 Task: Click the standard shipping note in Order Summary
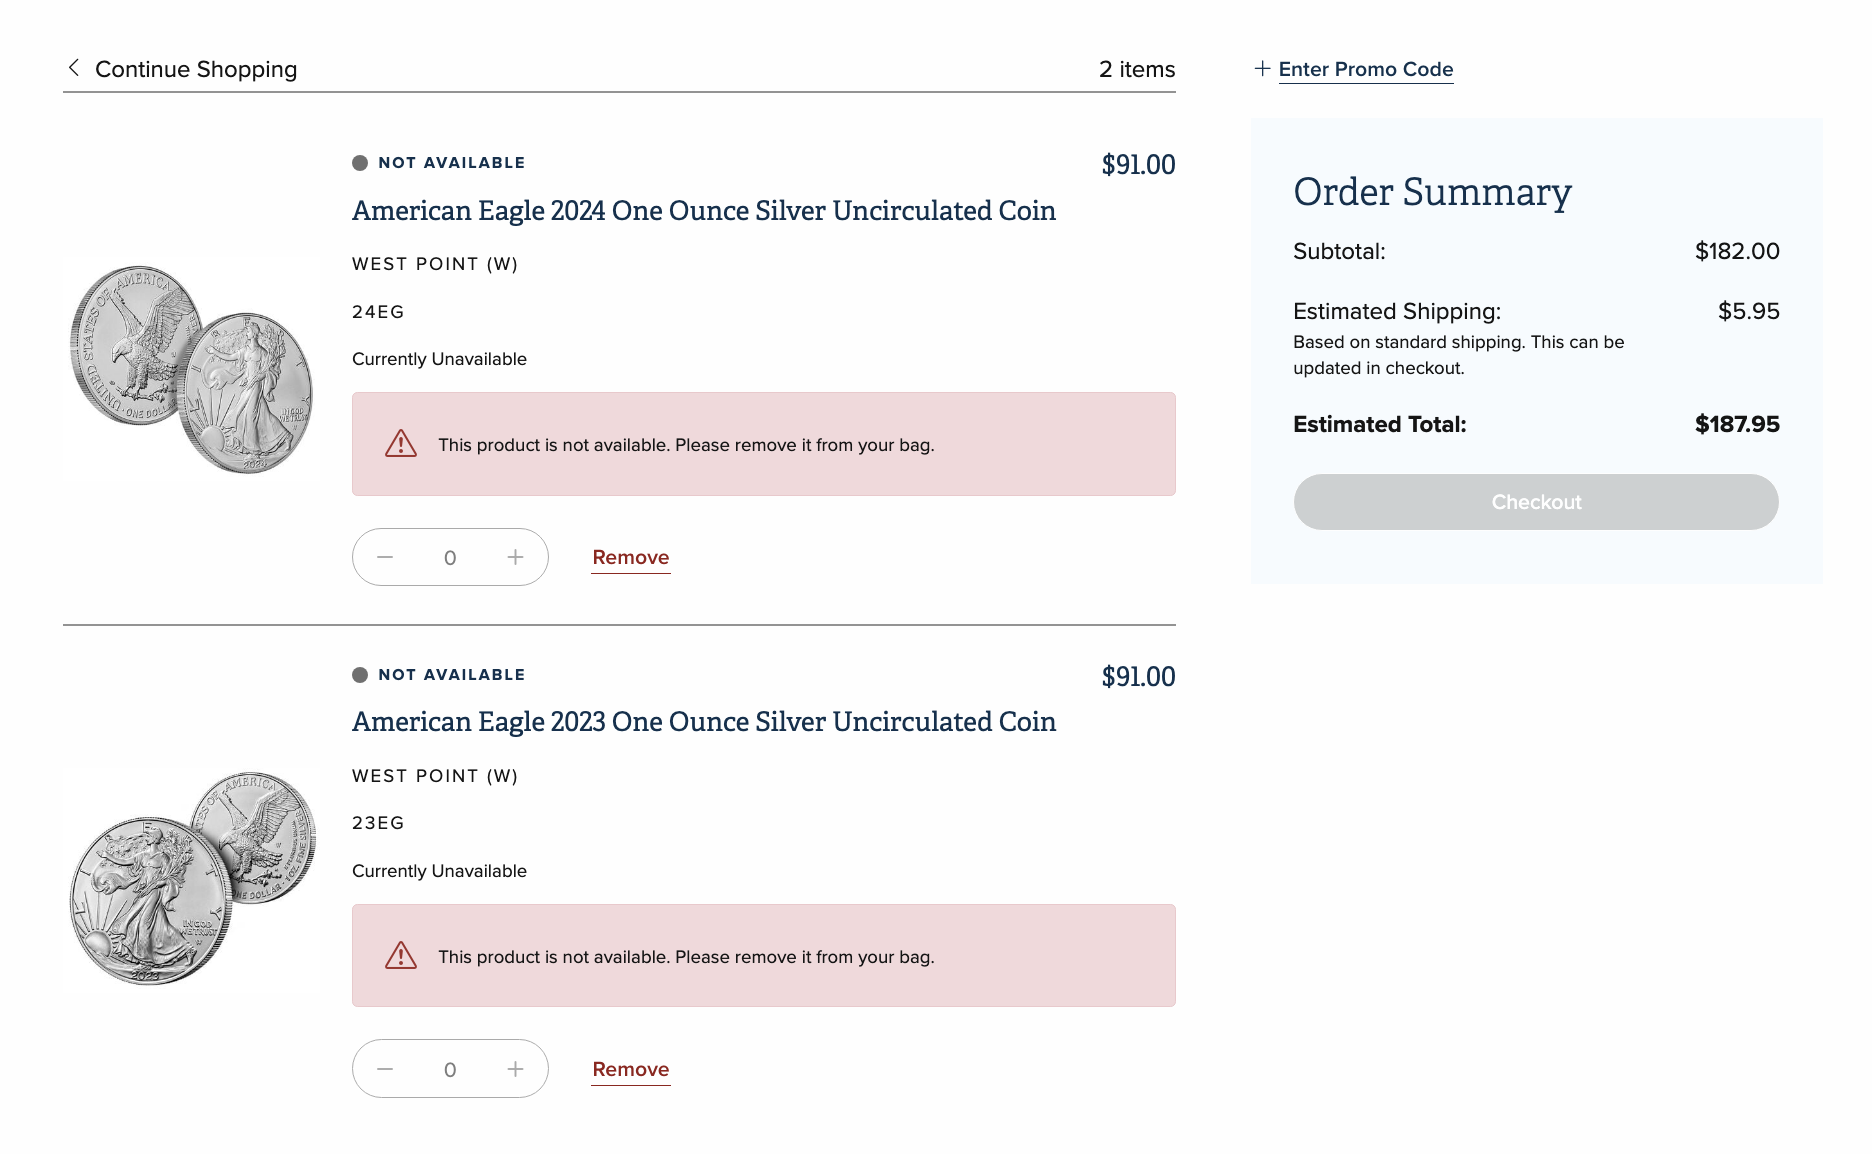(x=1459, y=355)
